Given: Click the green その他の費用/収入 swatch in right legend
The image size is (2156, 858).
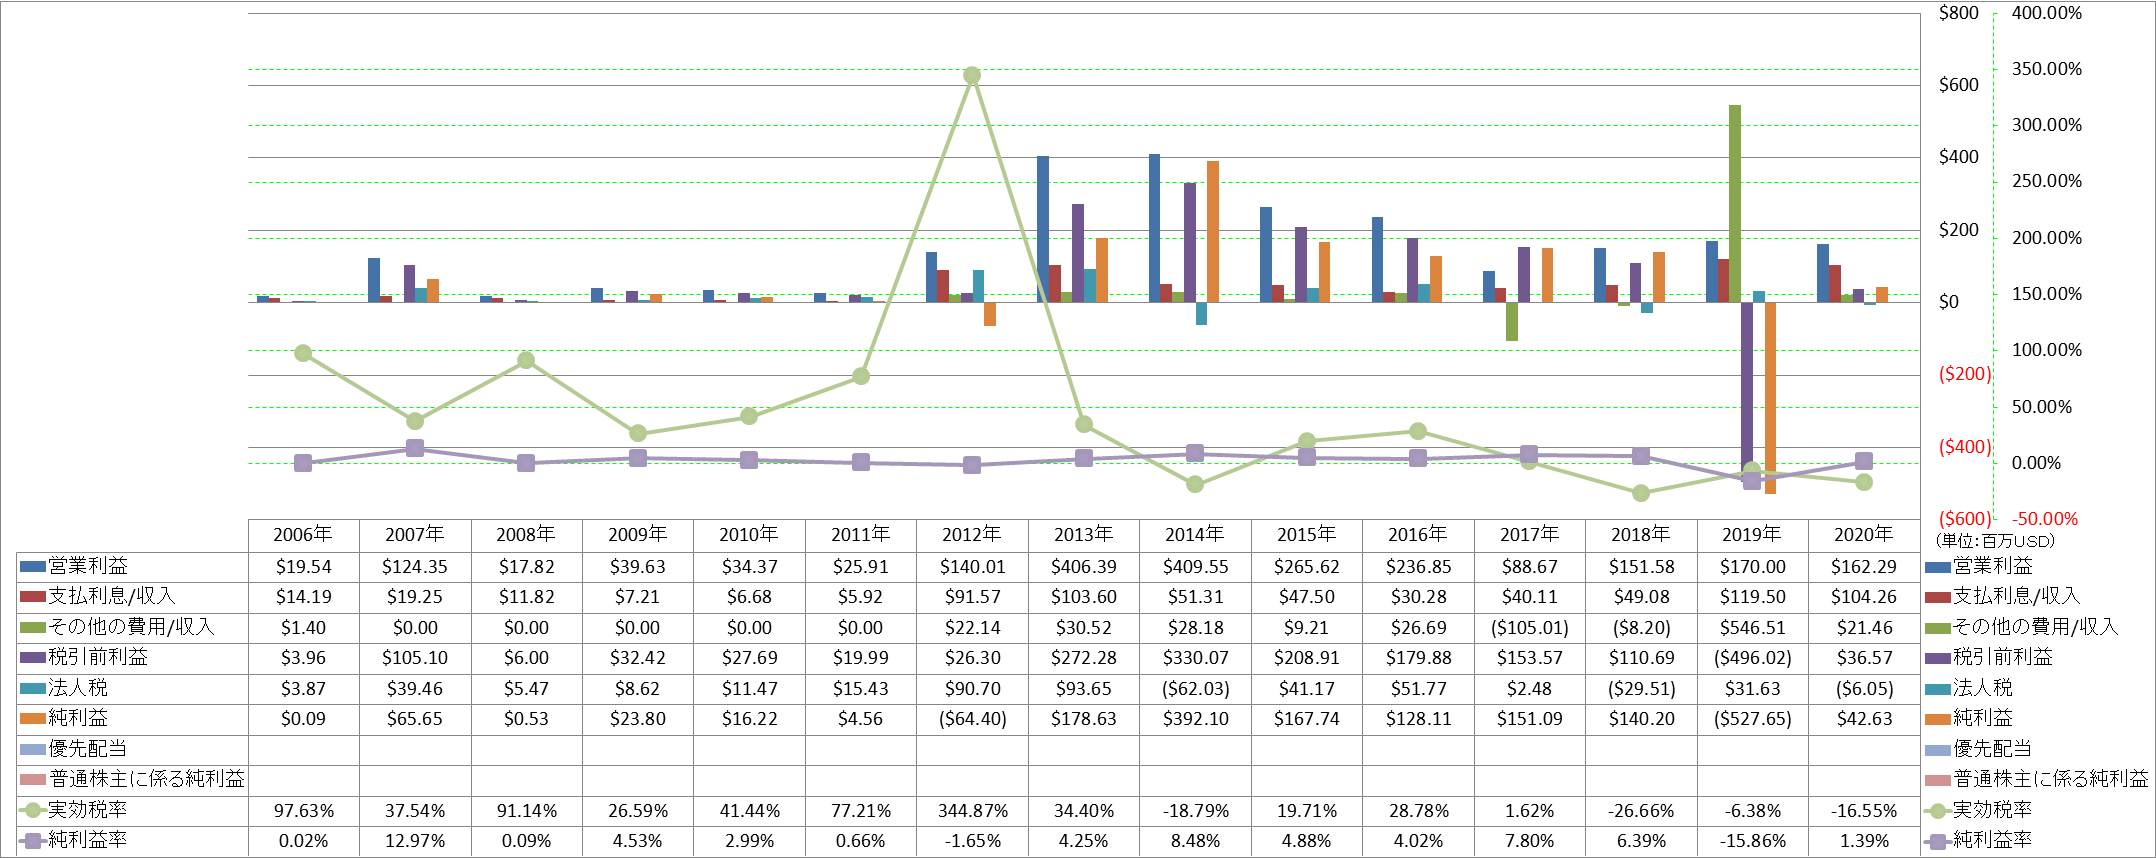Looking at the screenshot, I should 1938,628.
